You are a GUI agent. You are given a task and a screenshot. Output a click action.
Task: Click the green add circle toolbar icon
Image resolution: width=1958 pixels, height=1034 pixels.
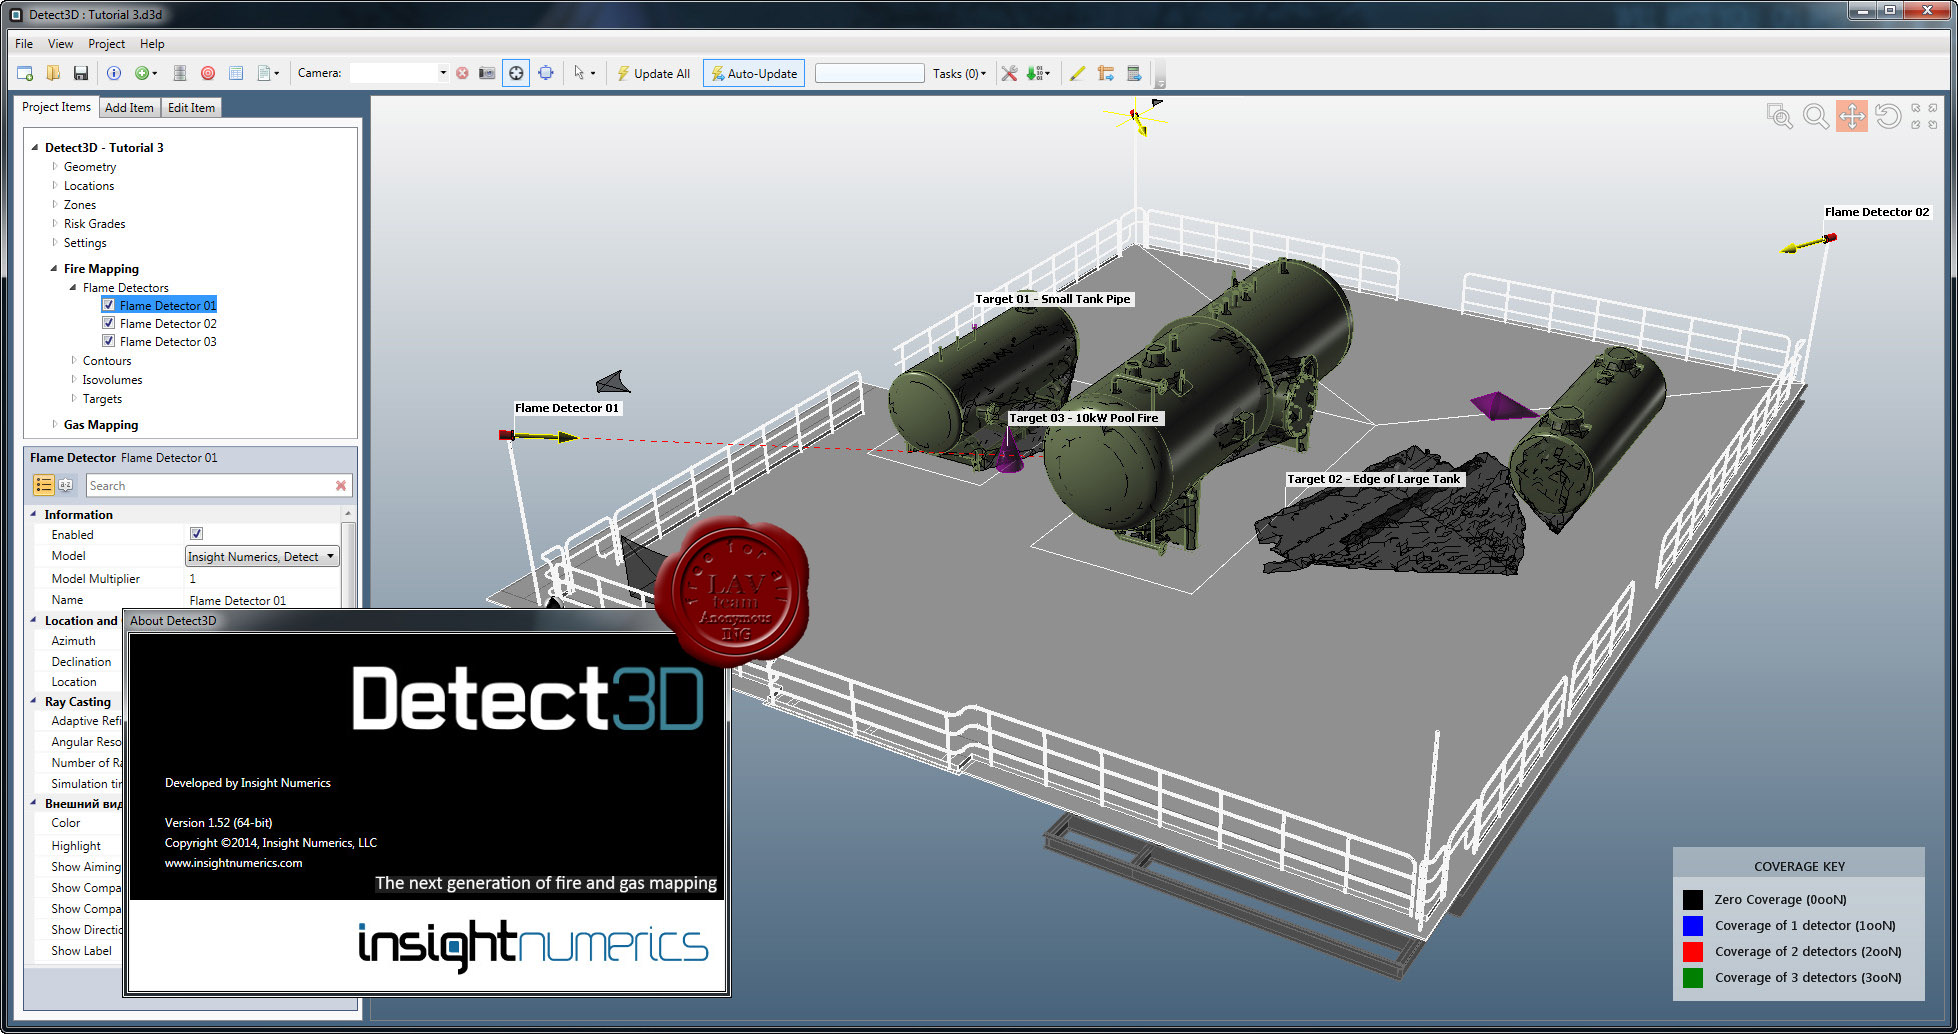click(142, 73)
